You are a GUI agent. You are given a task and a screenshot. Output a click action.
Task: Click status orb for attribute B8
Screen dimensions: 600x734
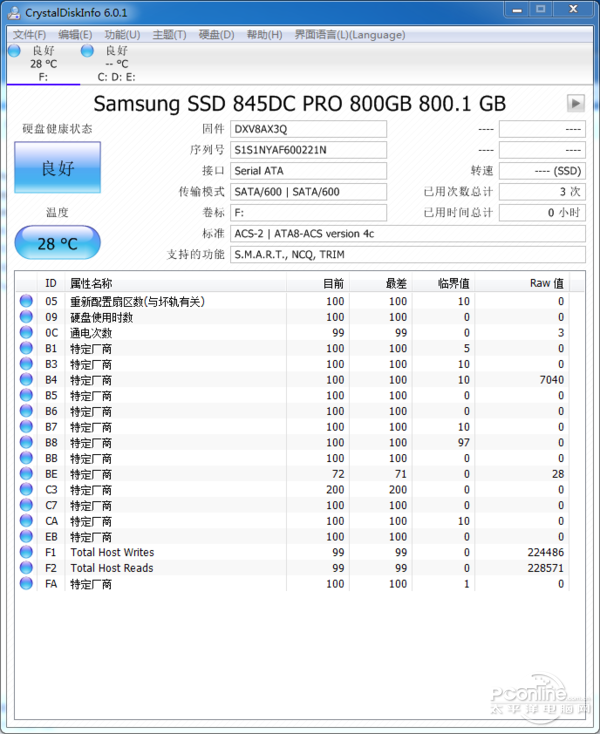tap(26, 442)
